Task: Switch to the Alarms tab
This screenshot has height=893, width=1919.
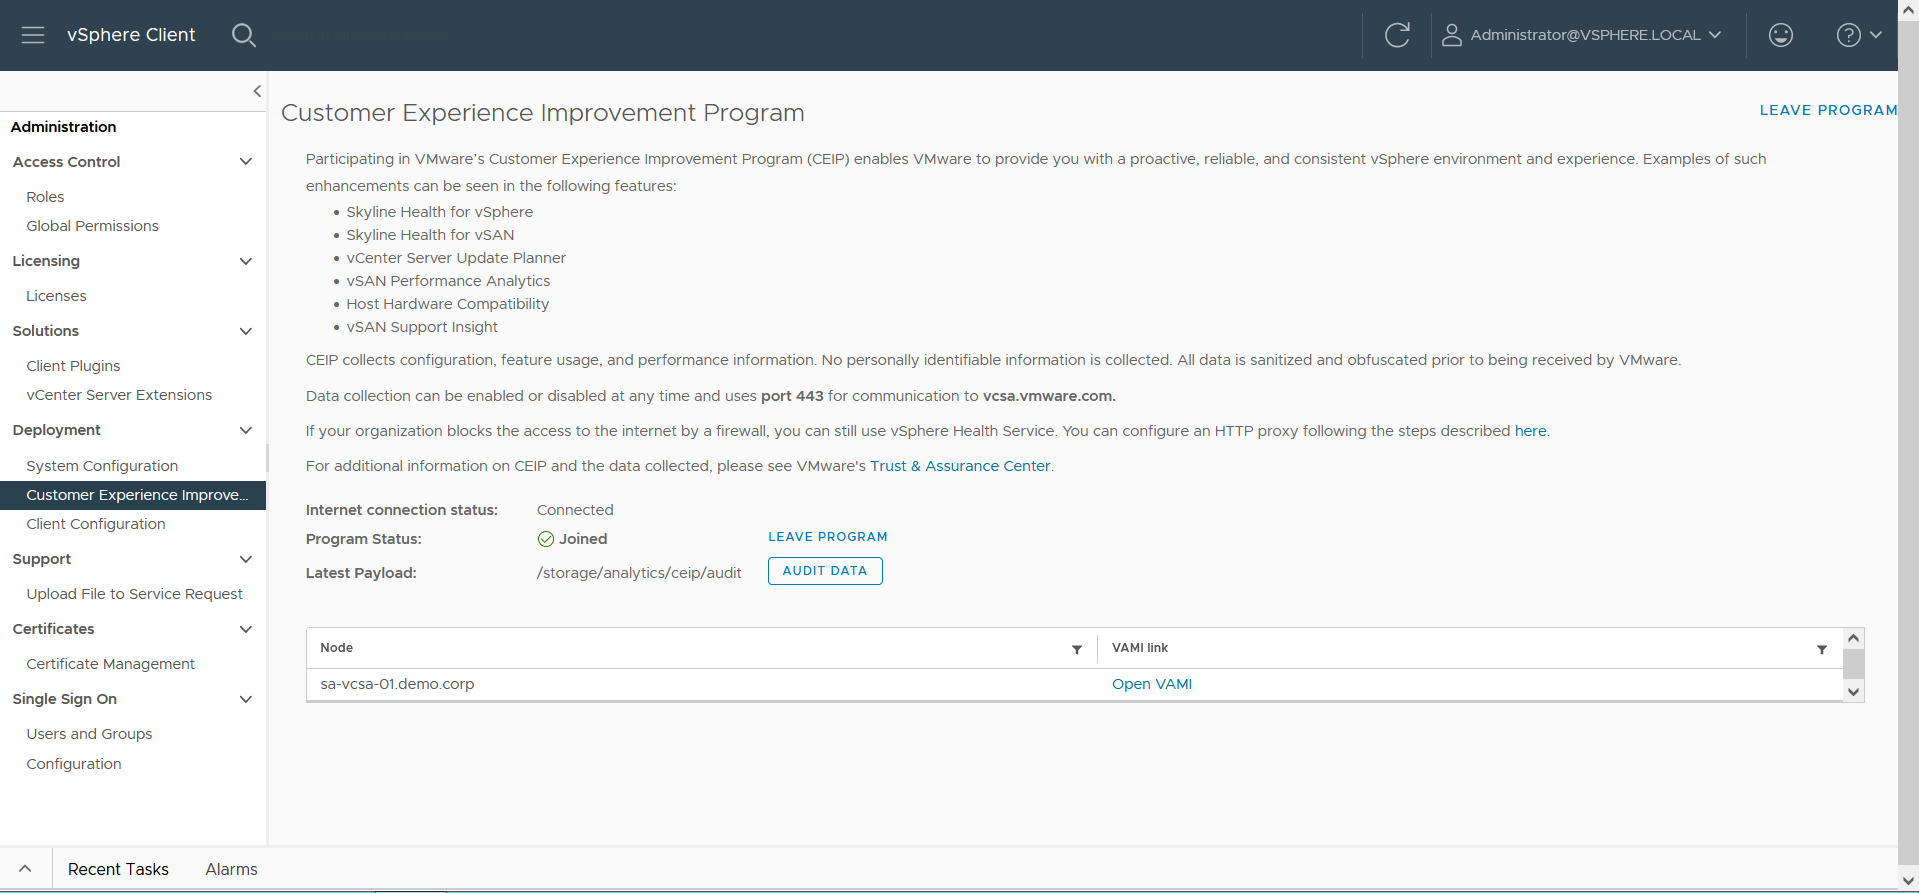Action: tap(231, 869)
